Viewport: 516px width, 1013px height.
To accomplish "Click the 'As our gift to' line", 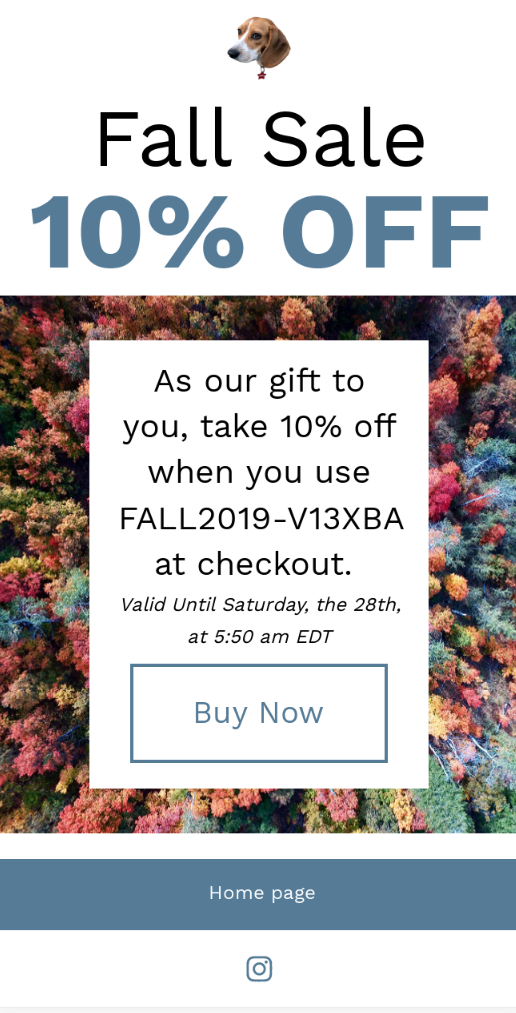I will click(259, 382).
